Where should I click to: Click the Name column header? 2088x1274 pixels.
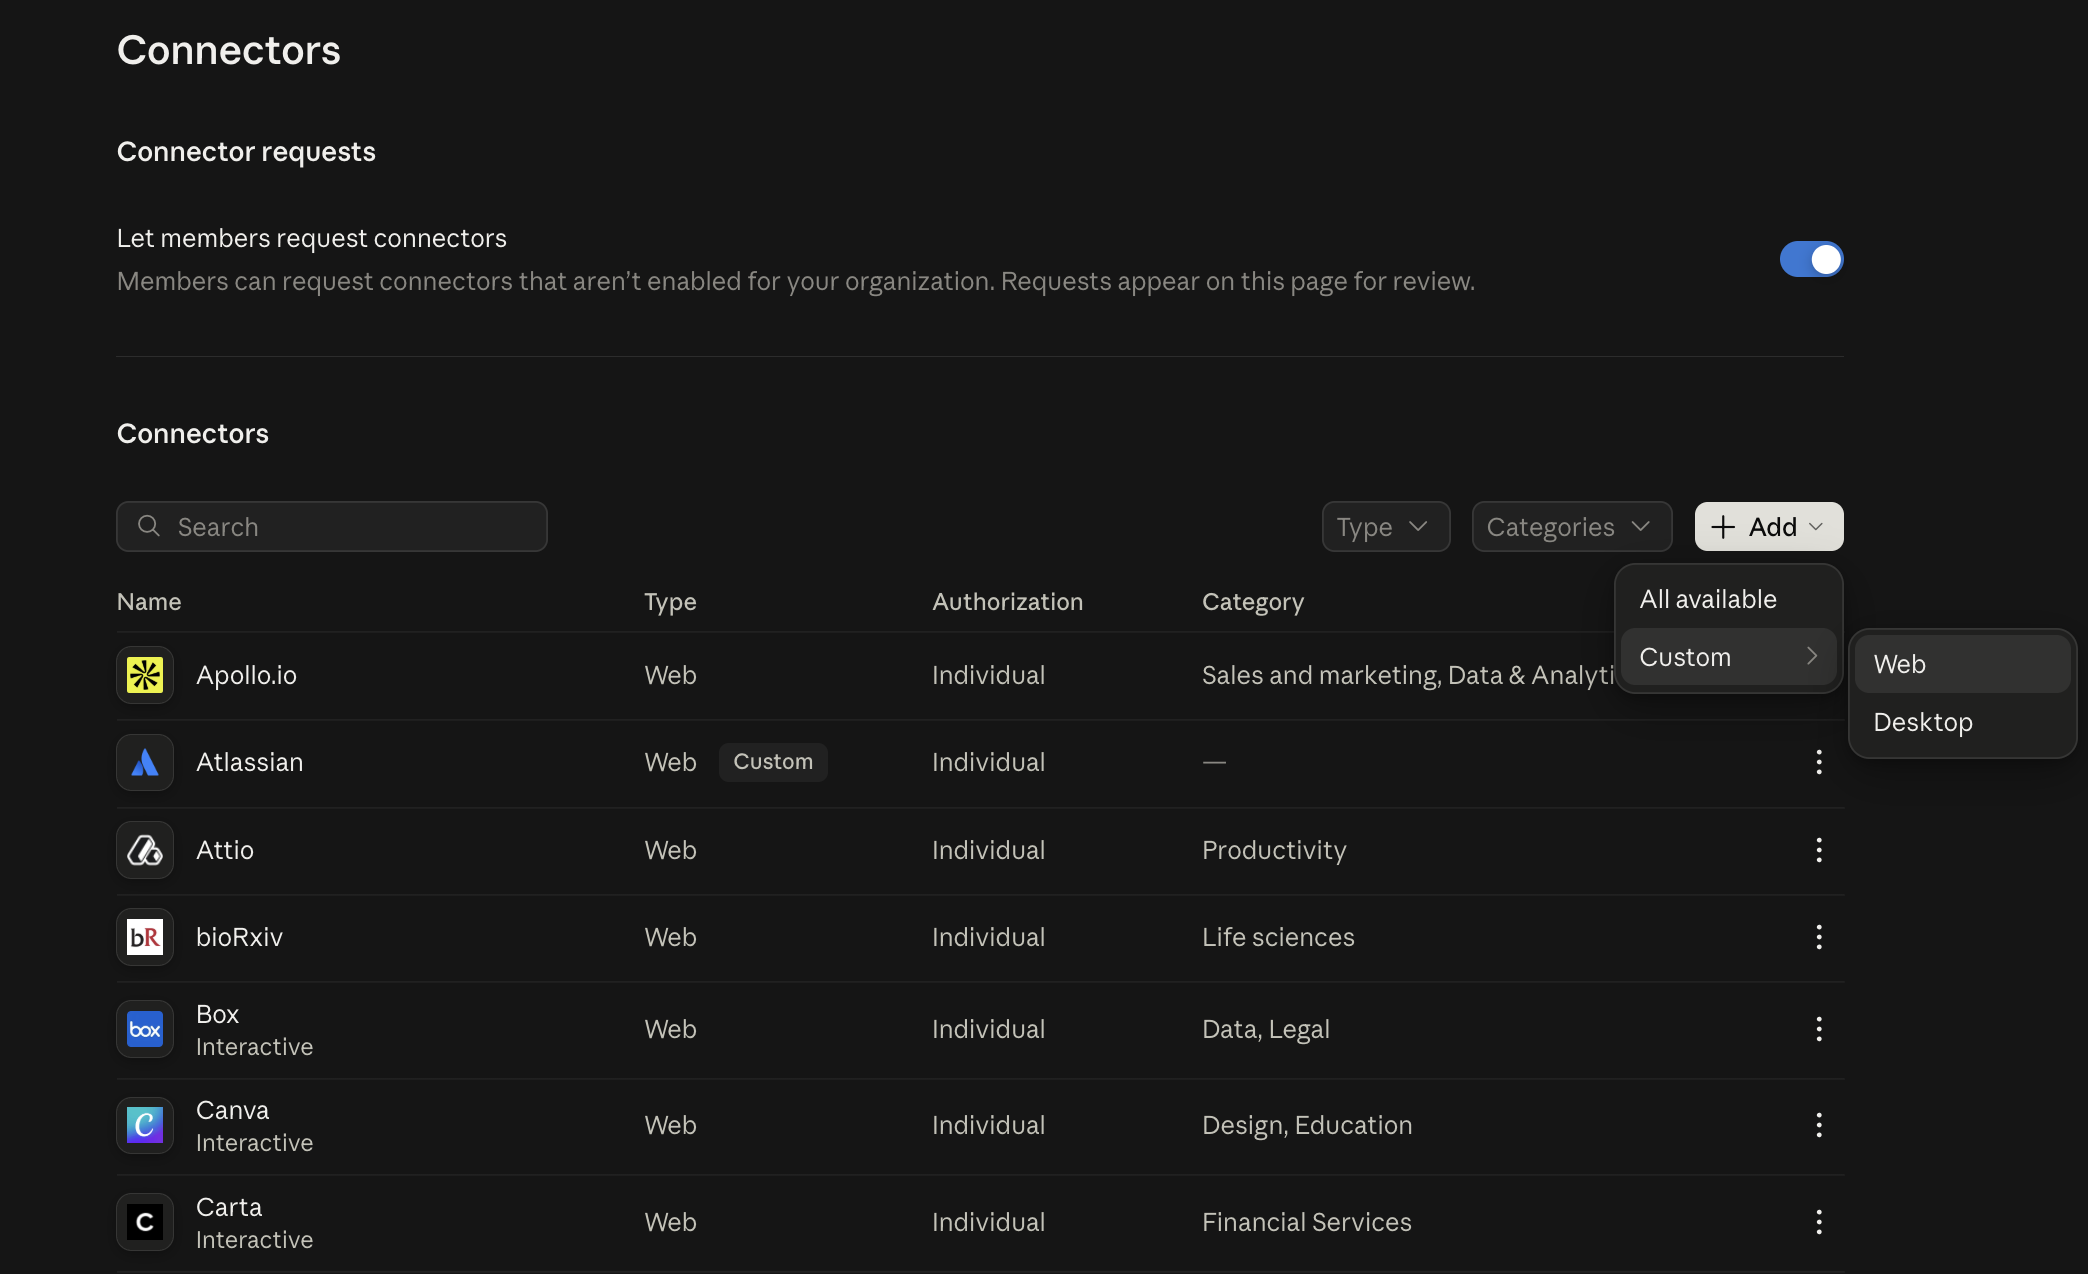(149, 602)
